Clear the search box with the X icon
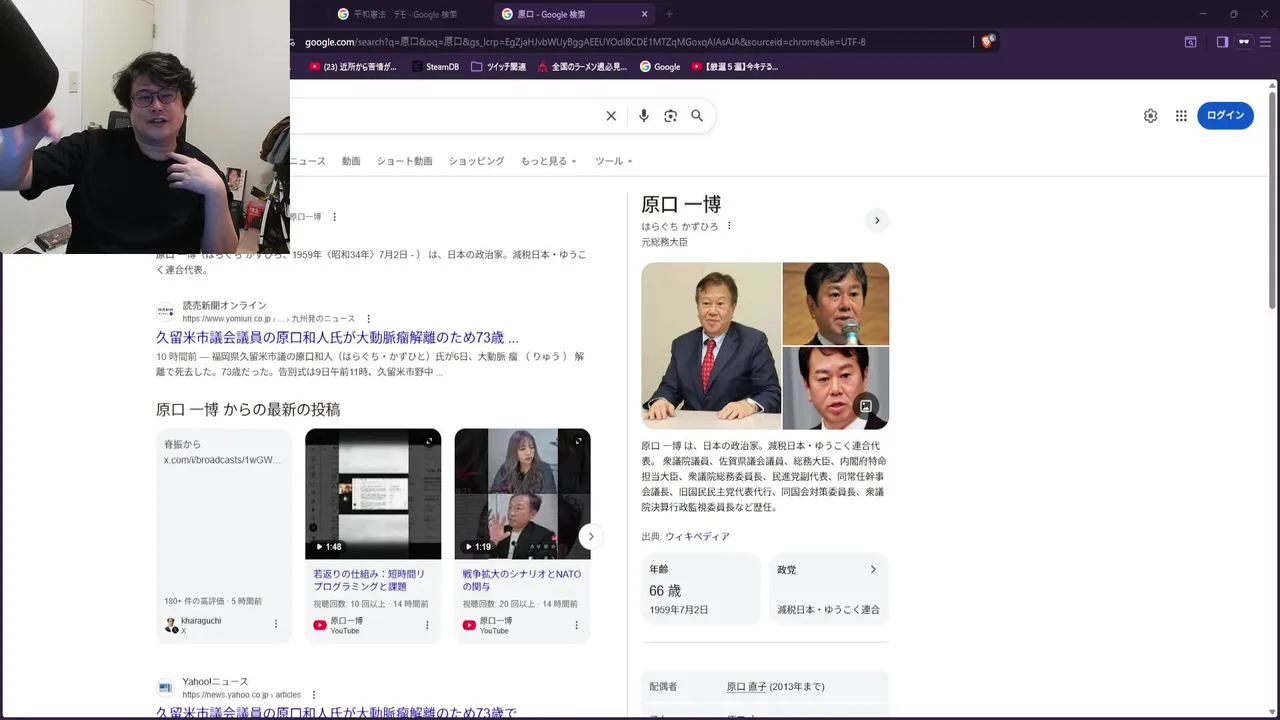Image resolution: width=1280 pixels, height=720 pixels. pyautogui.click(x=611, y=116)
